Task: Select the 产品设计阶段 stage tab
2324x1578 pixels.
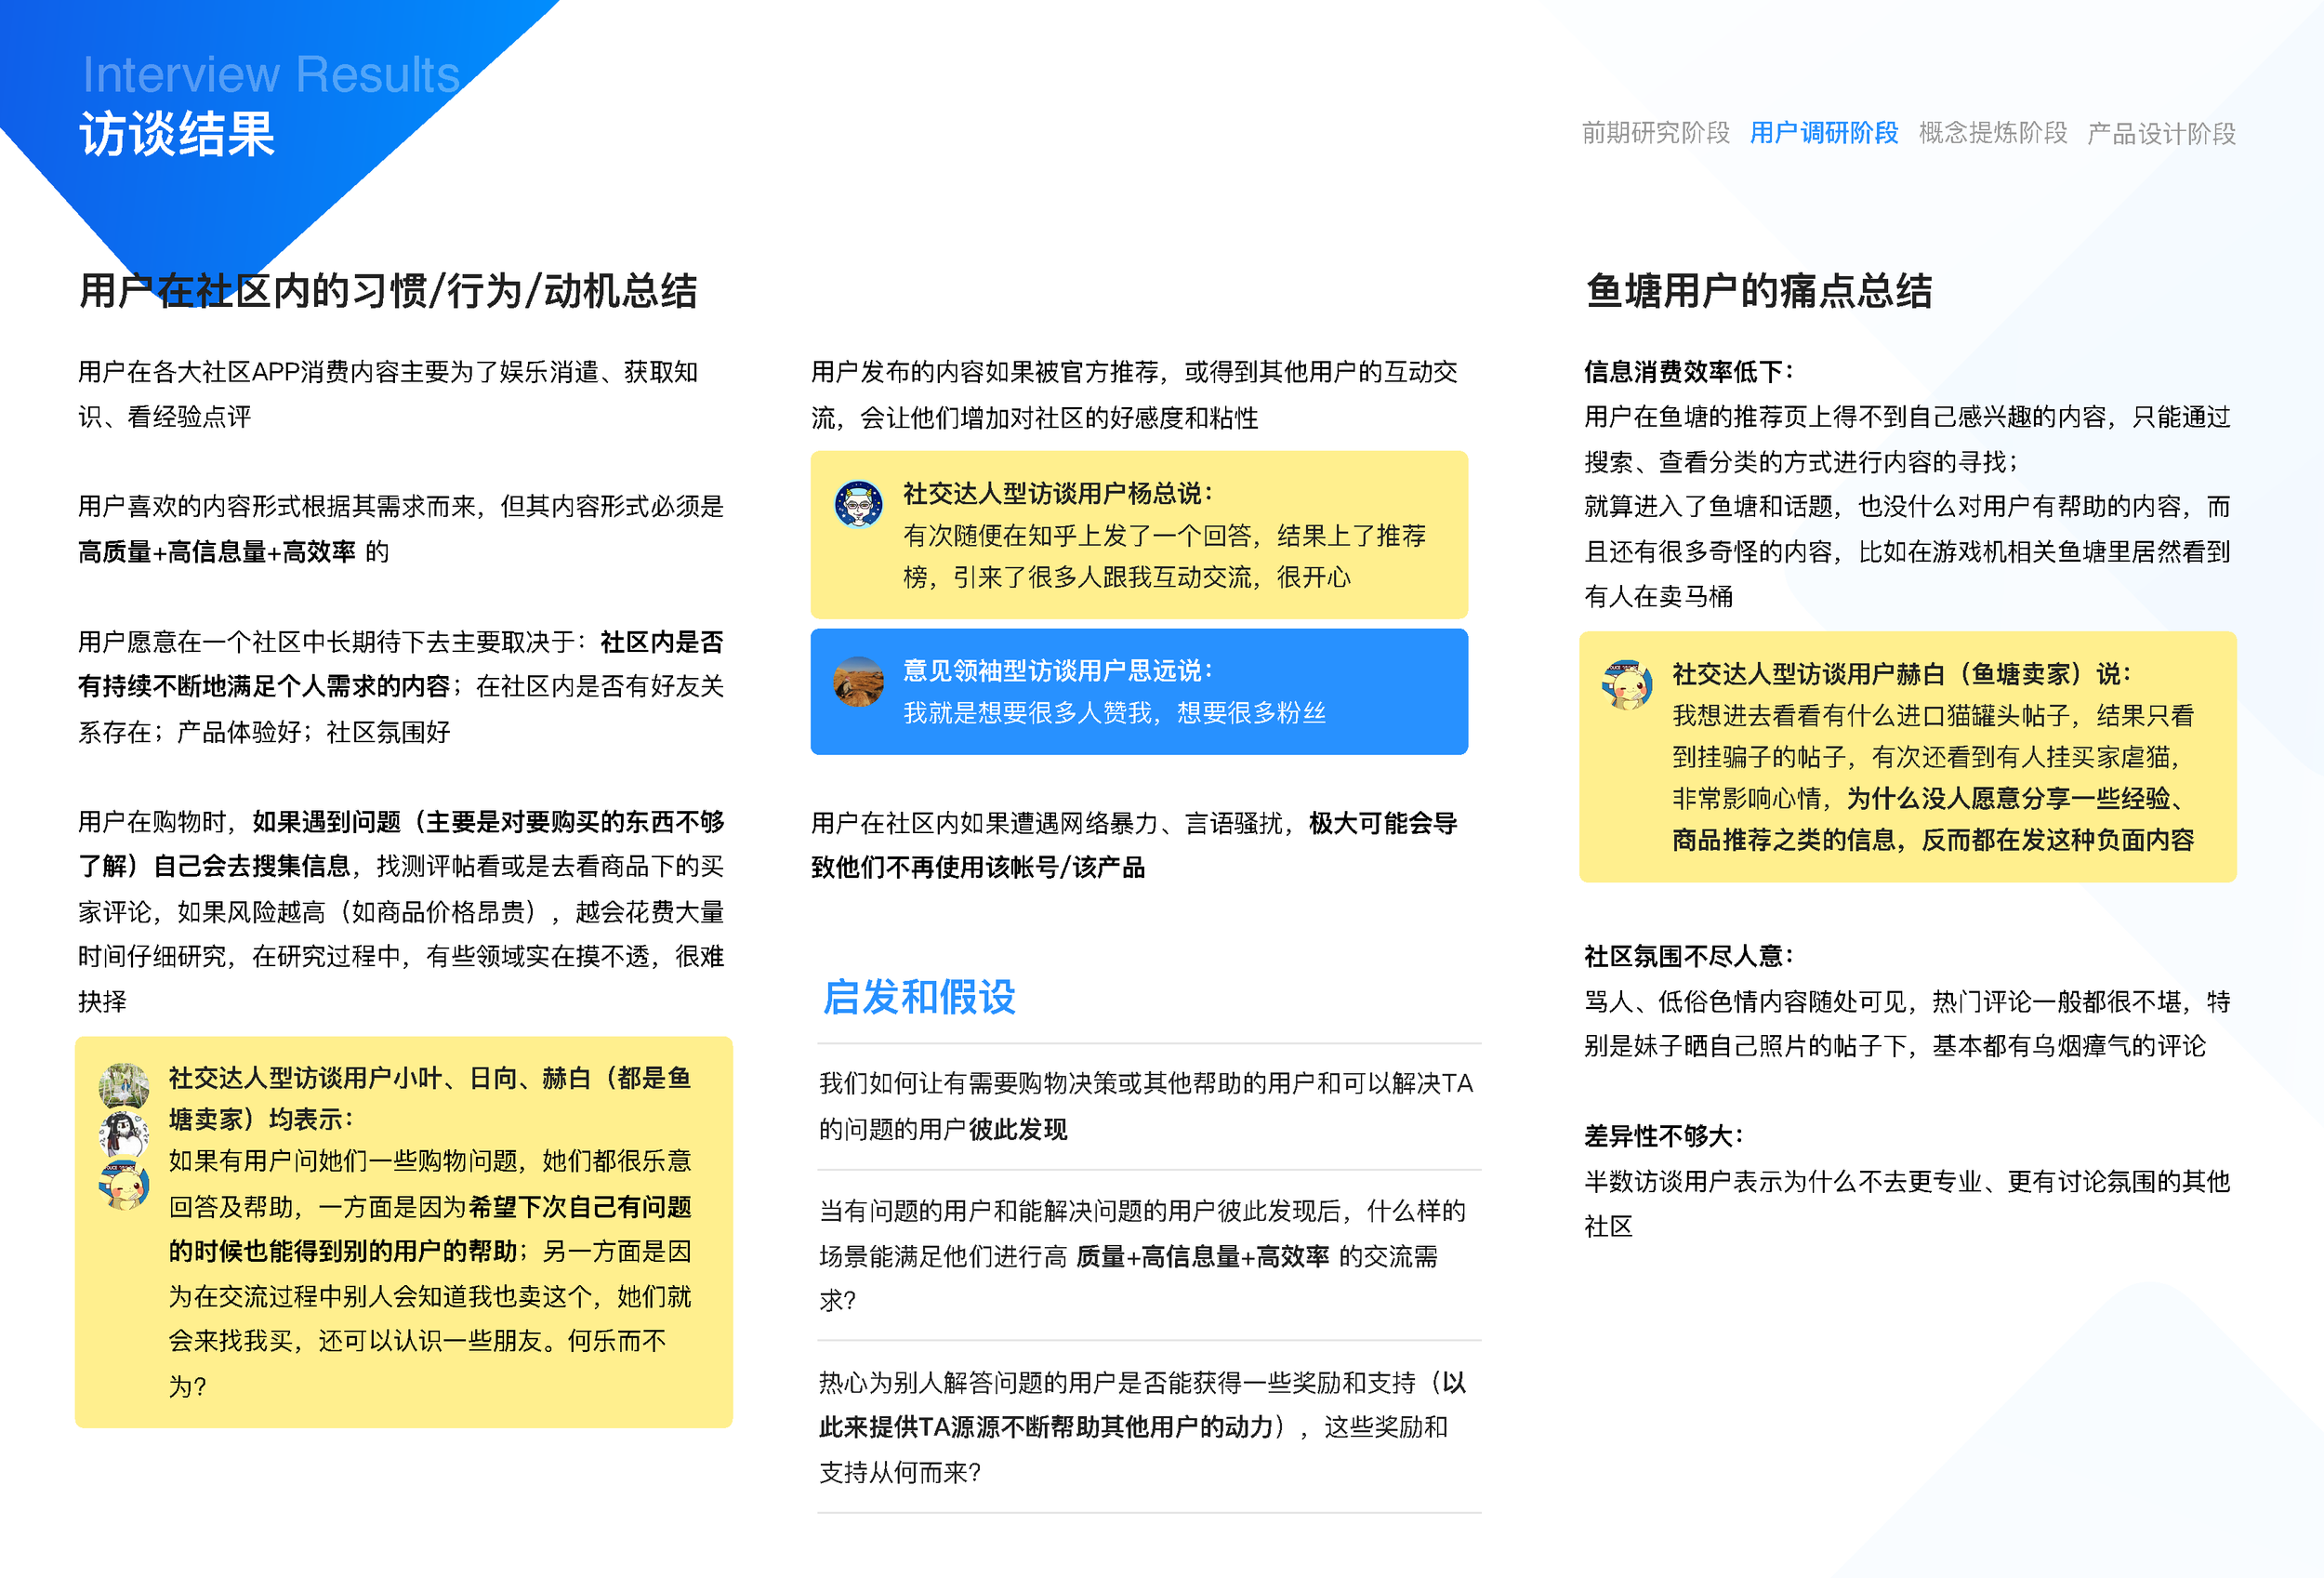Action: (2161, 133)
